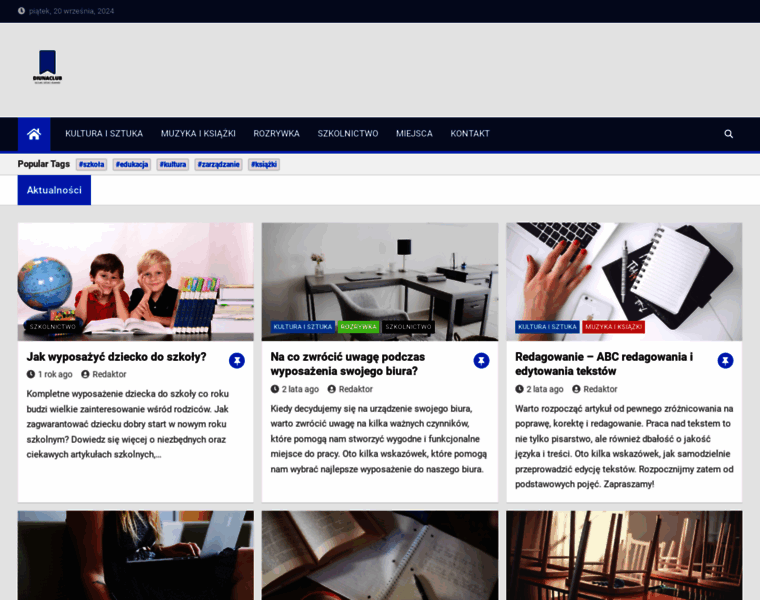The height and width of the screenshot is (600, 760).
Task: Click the home icon in navigation bar
Action: (x=34, y=134)
